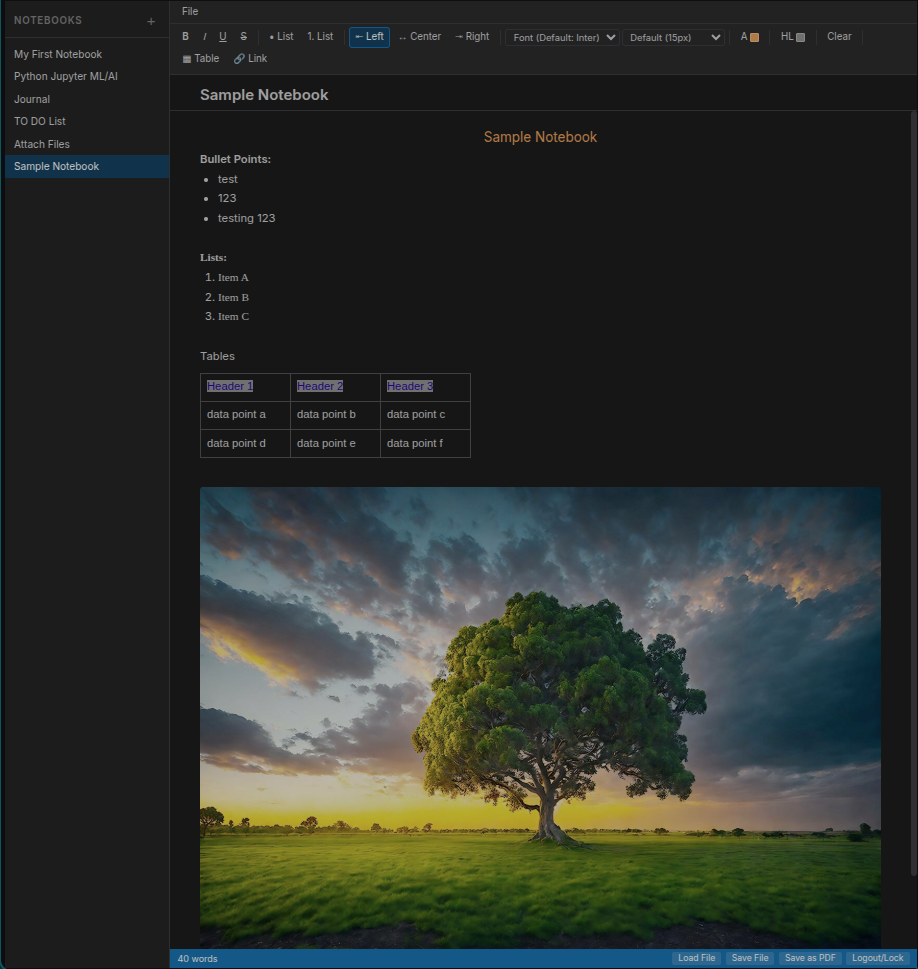Click bullet item 'test'

(x=227, y=179)
